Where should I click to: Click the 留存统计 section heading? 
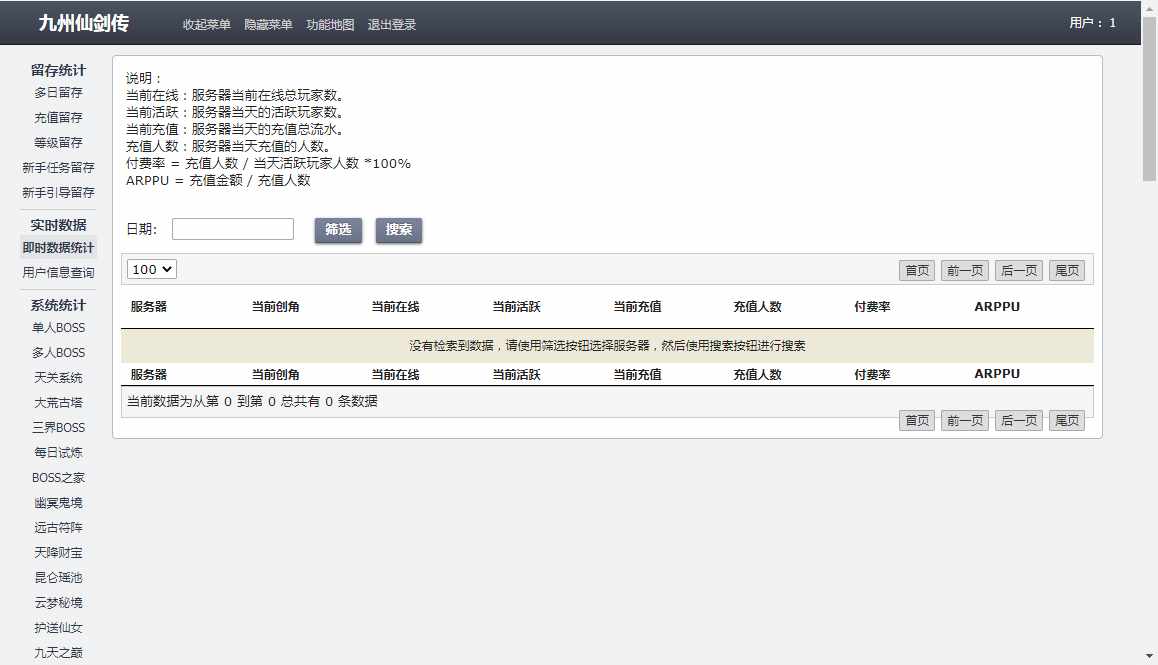click(58, 70)
